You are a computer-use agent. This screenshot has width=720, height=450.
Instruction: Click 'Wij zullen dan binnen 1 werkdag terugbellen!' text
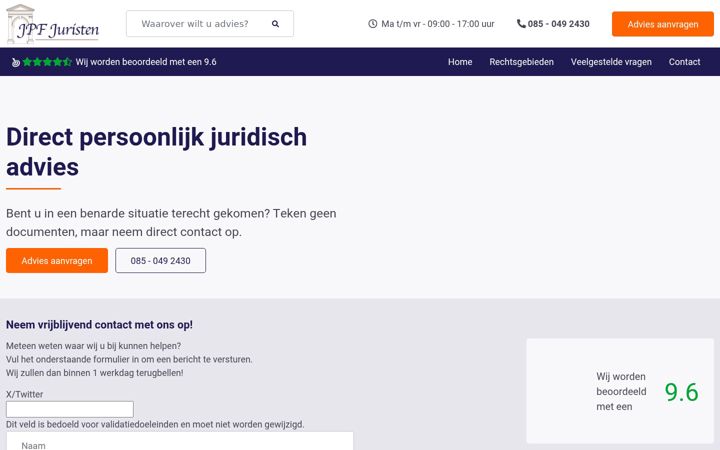pyautogui.click(x=95, y=373)
